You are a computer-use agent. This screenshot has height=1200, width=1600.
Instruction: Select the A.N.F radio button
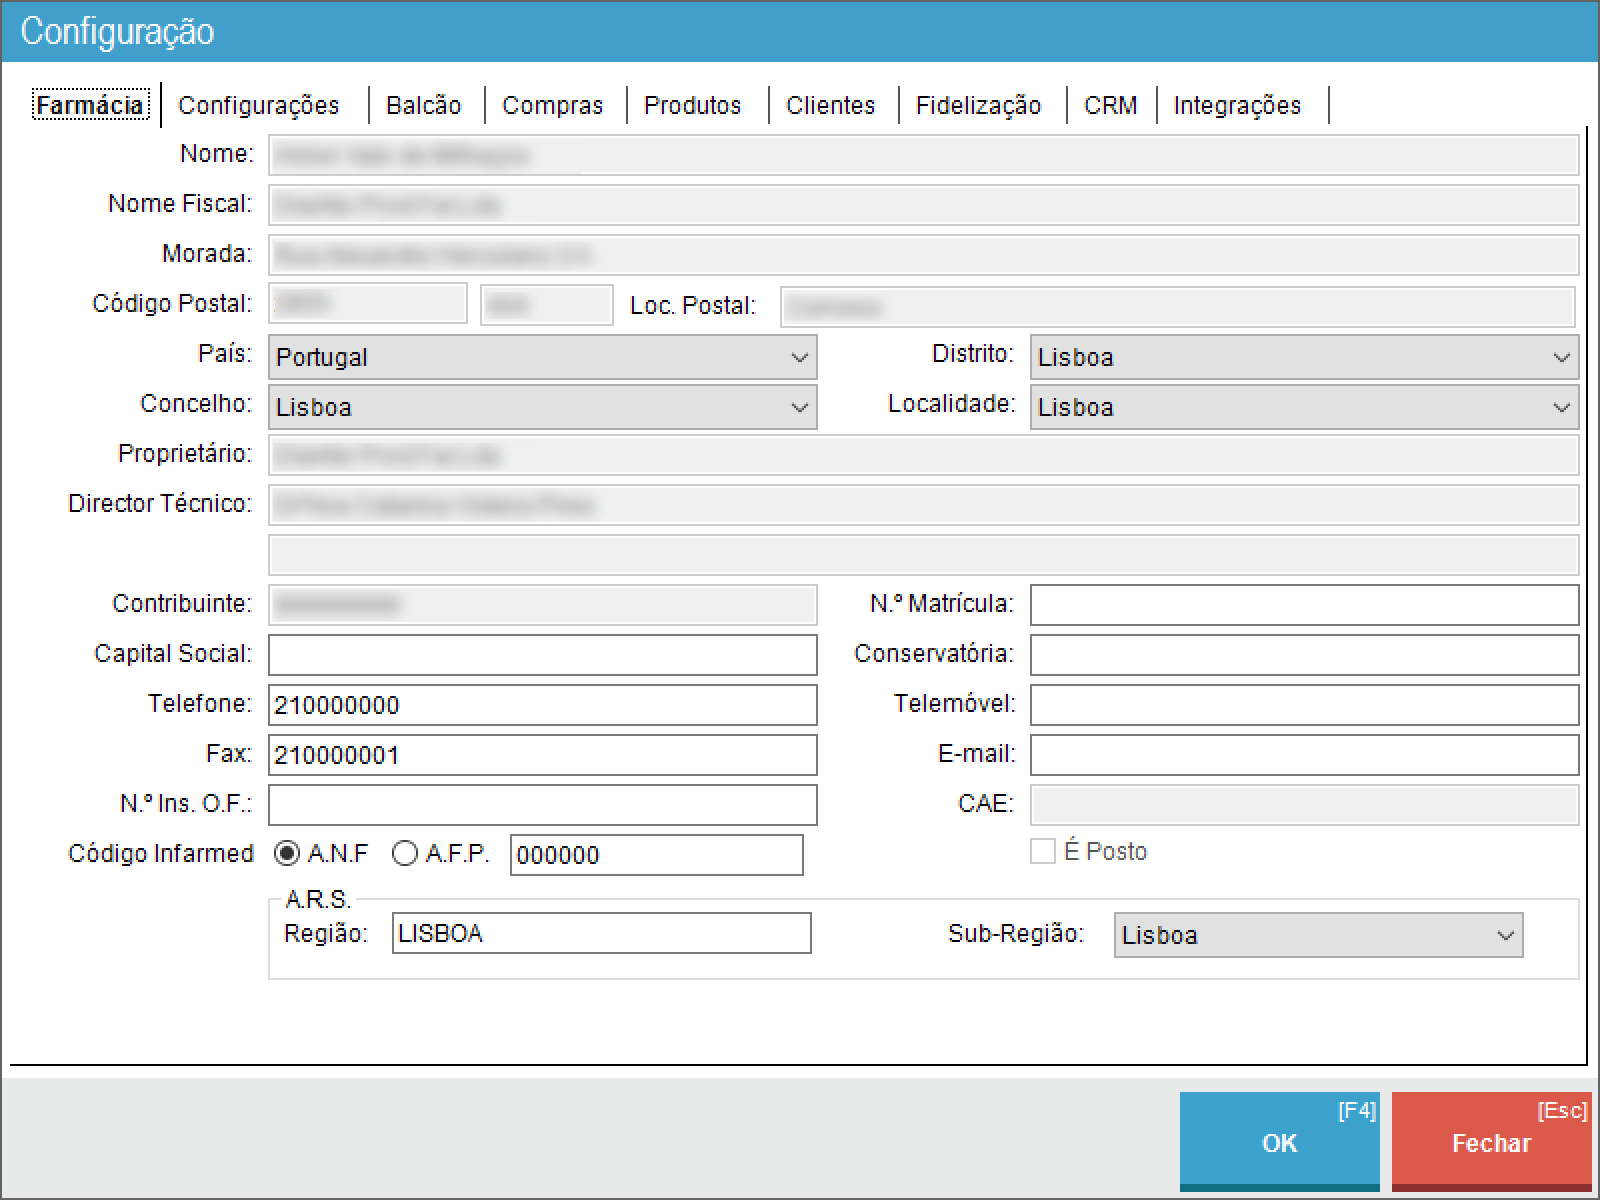tap(287, 854)
